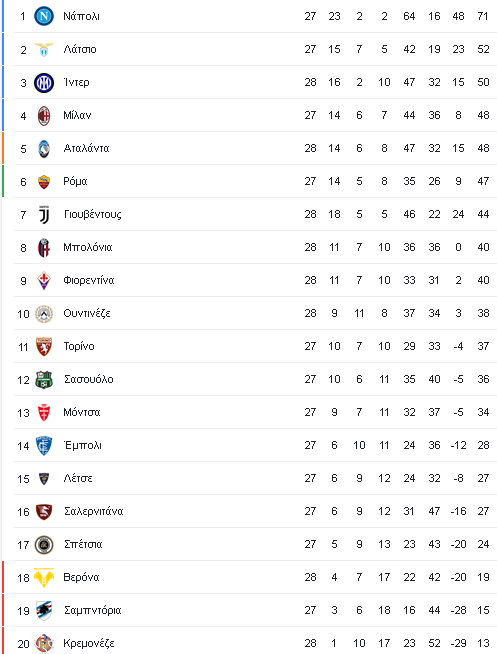Select the Inter club logo
Viewport: 497px width, 654px height.
pyautogui.click(x=44, y=83)
